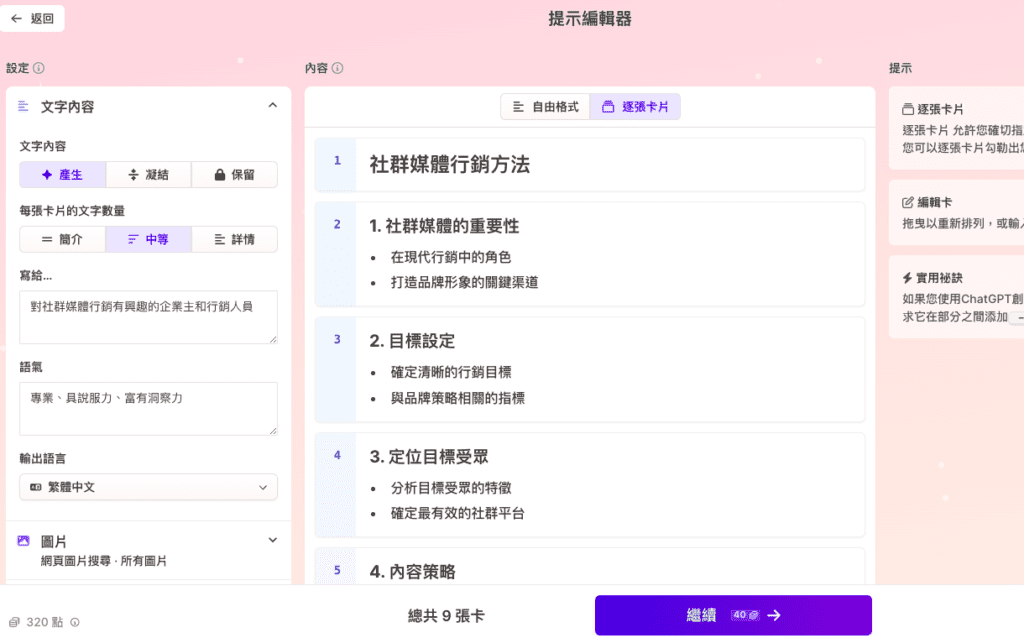1024x638 pixels.
Task: Click the 實用秘訣 lightning icon
Action: coord(907,277)
